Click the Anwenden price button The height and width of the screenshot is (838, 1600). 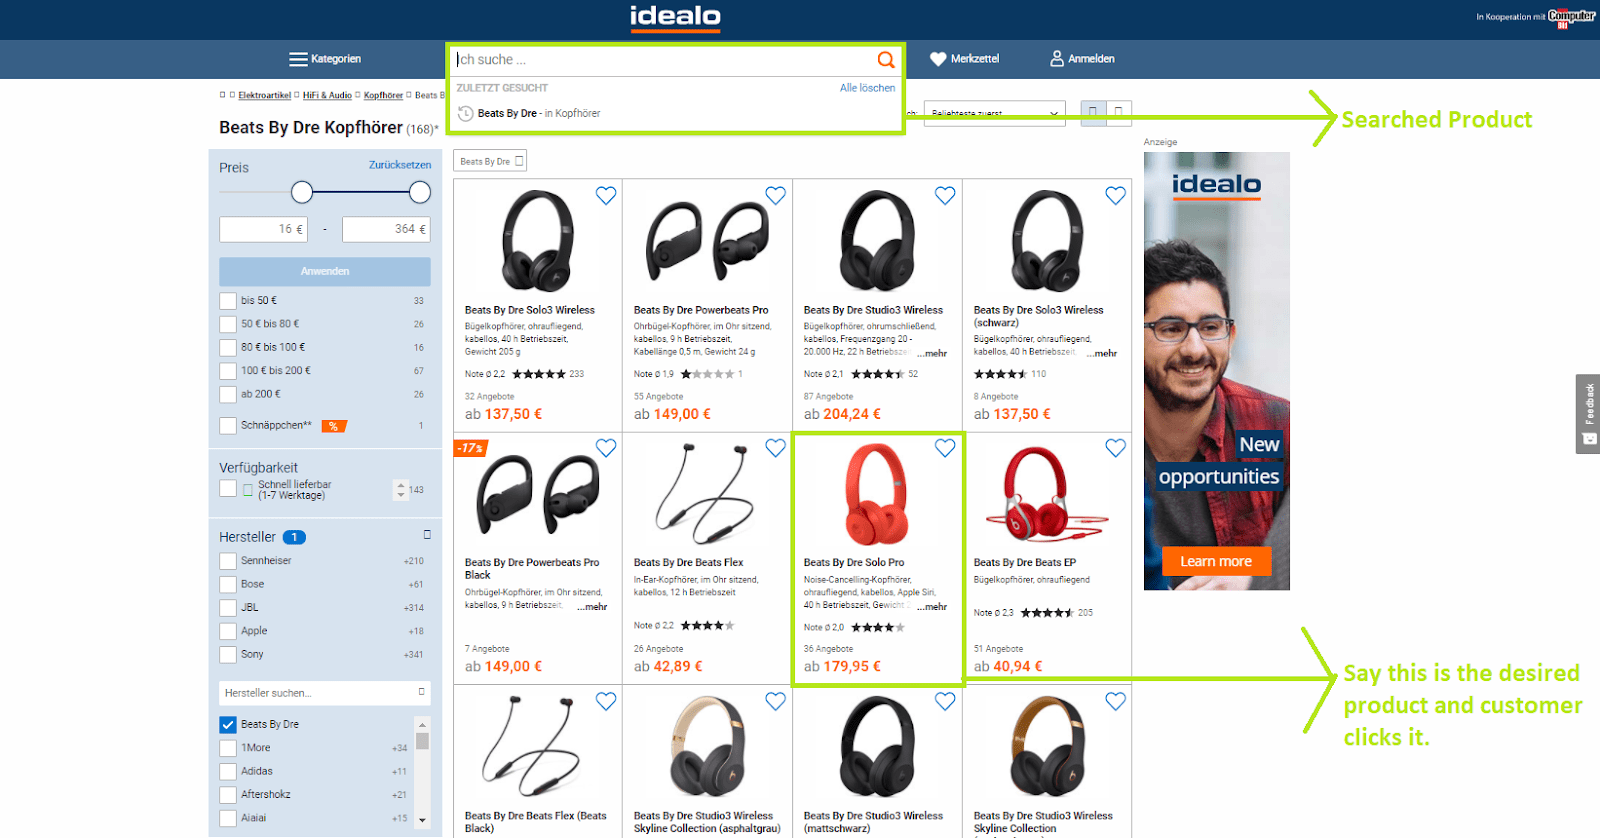pyautogui.click(x=325, y=271)
